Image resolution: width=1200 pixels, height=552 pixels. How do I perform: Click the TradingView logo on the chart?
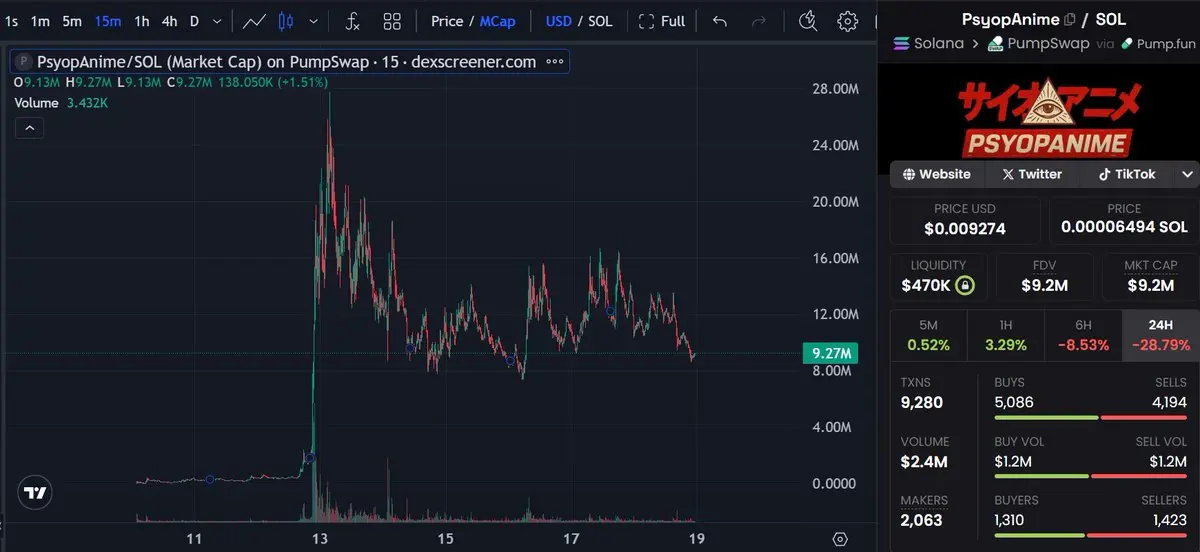tap(35, 493)
